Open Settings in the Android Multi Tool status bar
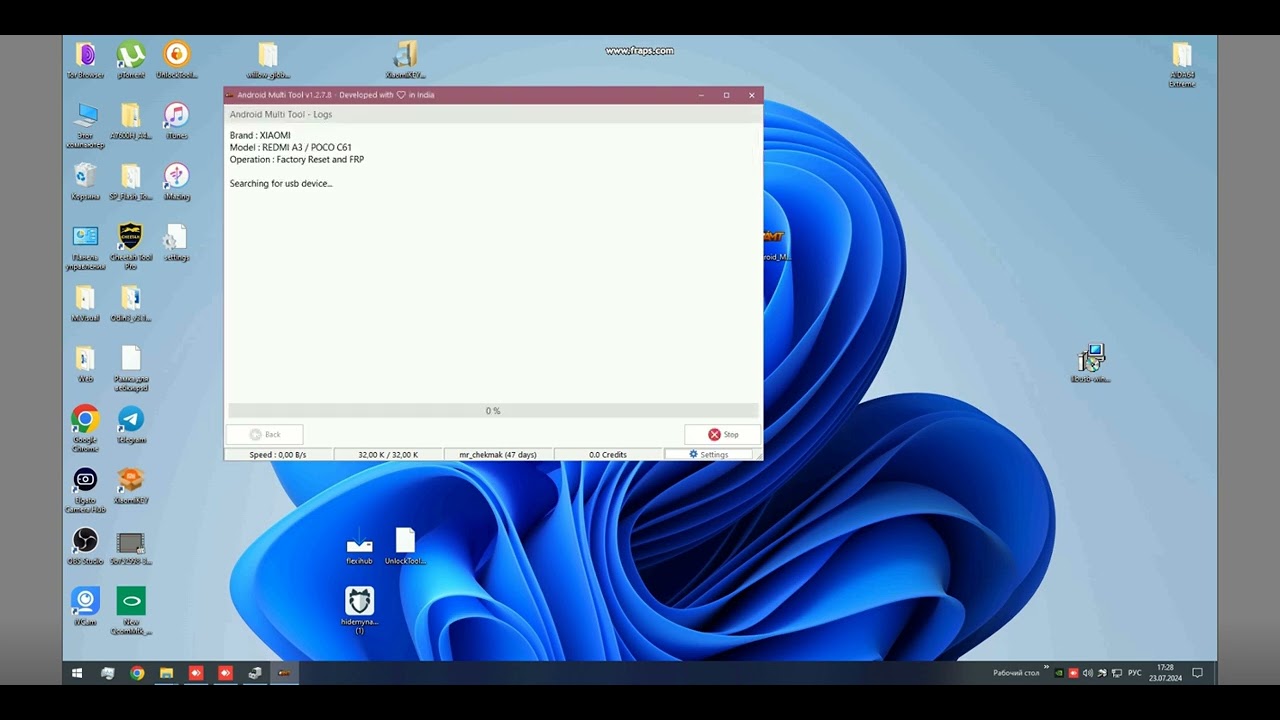Image resolution: width=1280 pixels, height=720 pixels. [708, 455]
